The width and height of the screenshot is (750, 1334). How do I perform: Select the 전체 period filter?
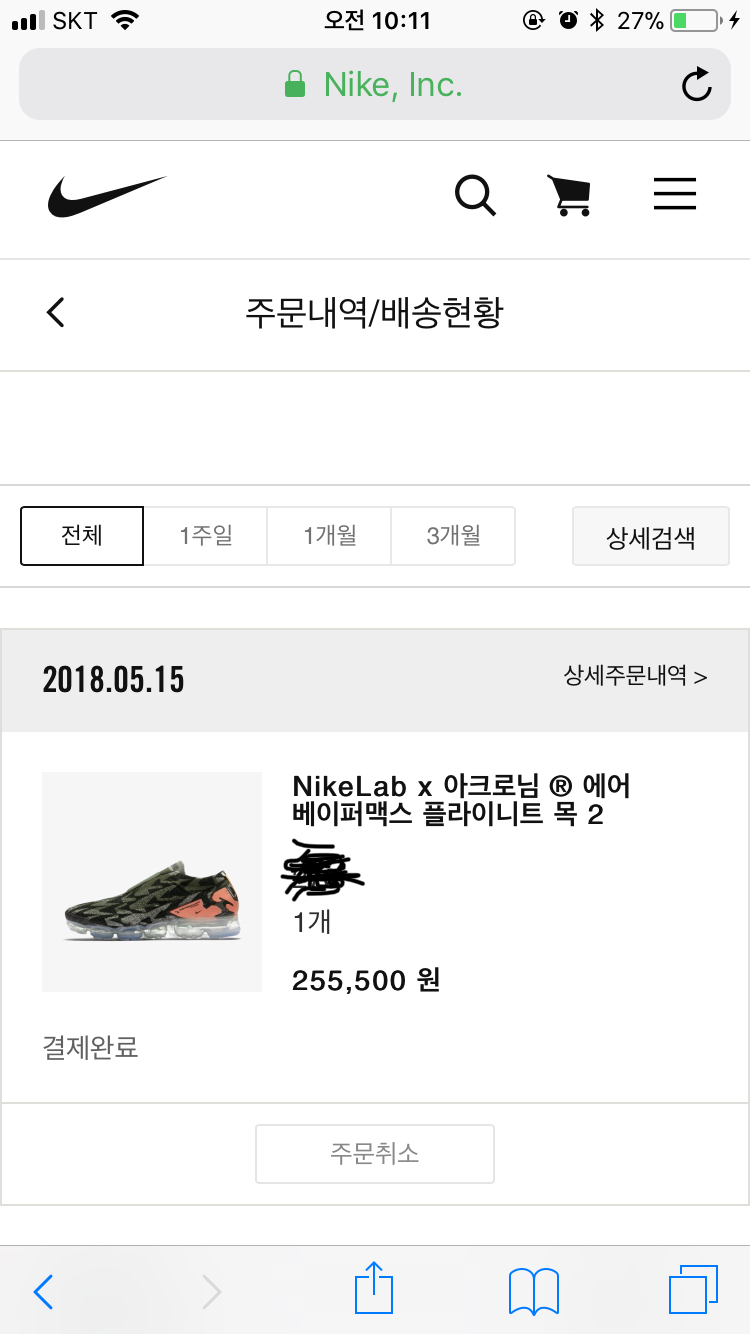pos(82,536)
